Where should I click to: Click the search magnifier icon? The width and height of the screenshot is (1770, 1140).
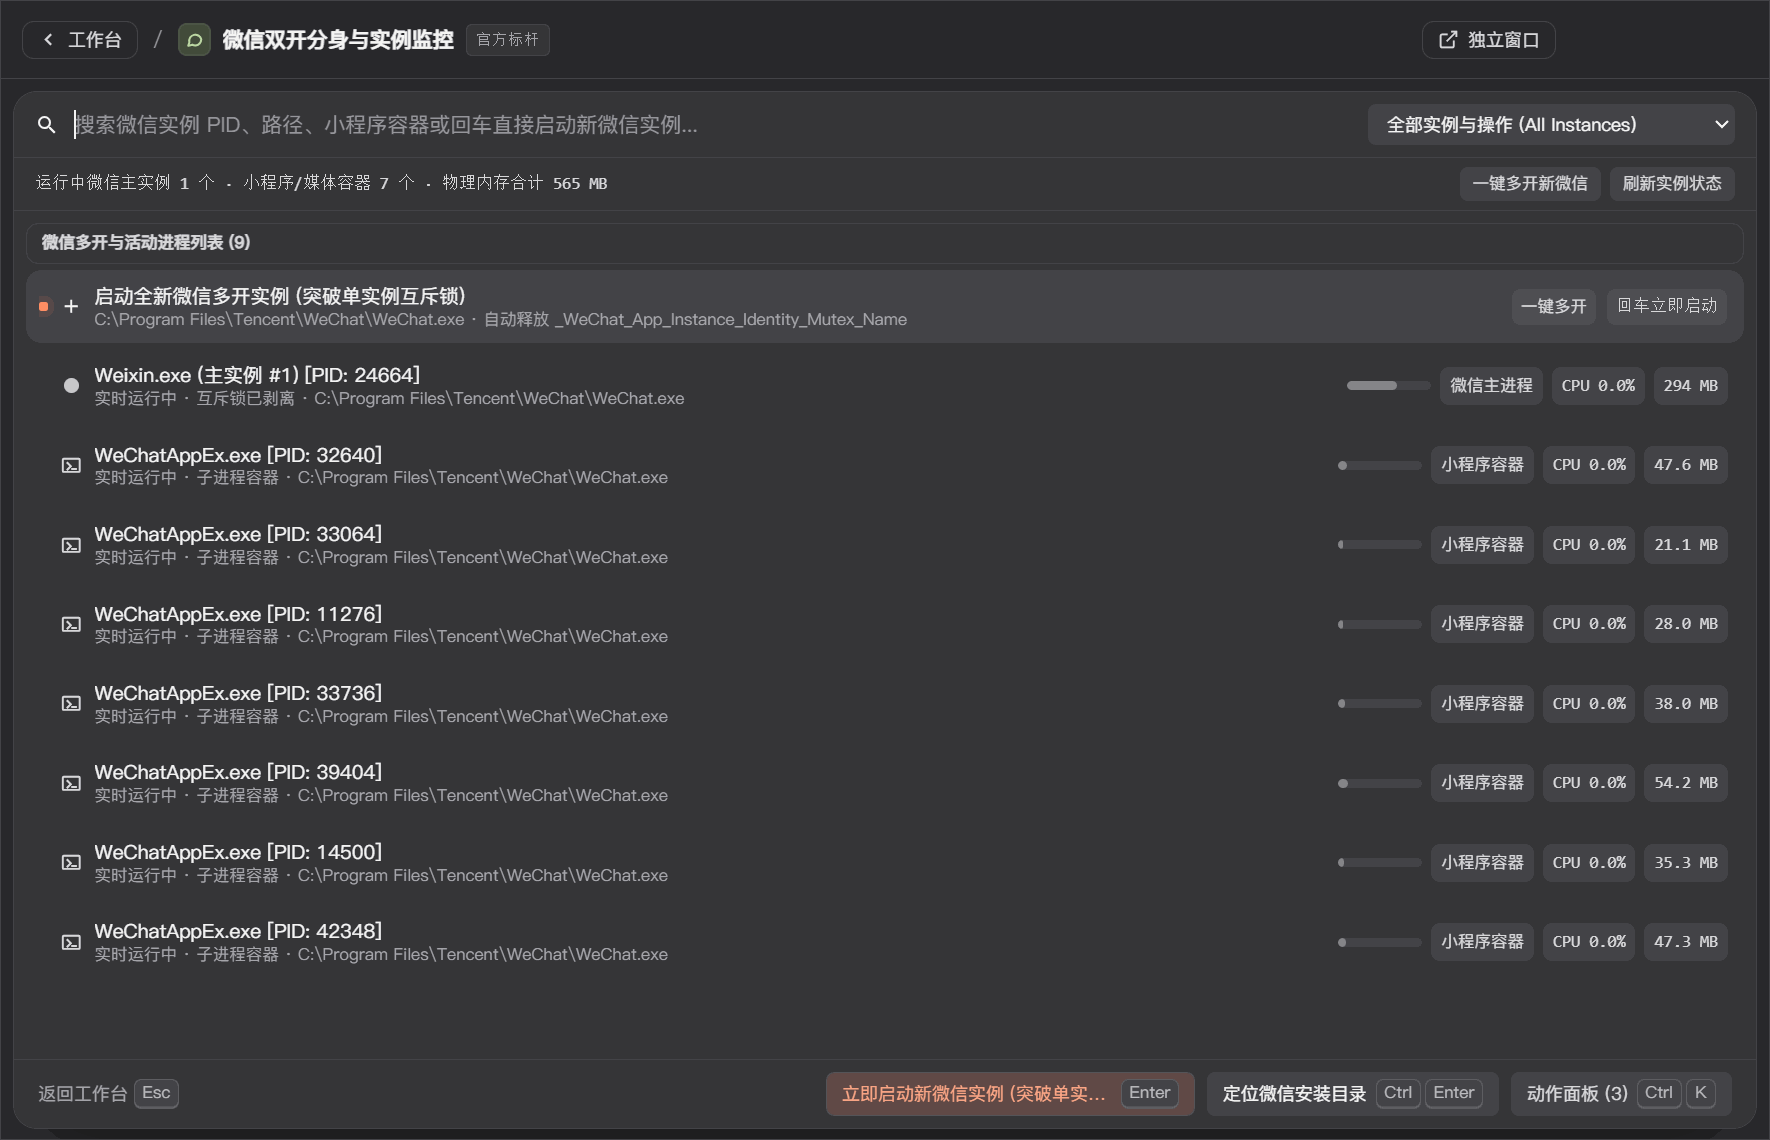pos(46,125)
